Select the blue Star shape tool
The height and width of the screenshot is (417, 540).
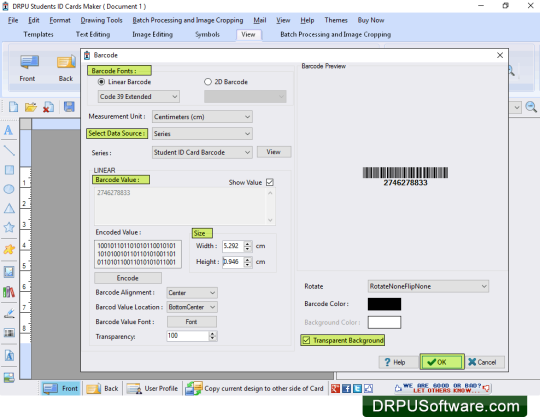pos(9,227)
